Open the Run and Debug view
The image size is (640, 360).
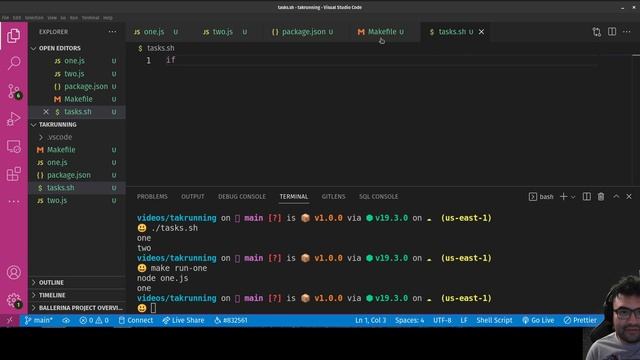coord(13,119)
